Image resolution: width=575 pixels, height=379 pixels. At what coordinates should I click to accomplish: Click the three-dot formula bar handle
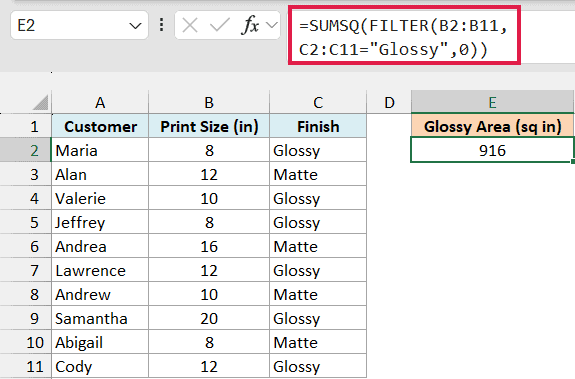[161, 25]
